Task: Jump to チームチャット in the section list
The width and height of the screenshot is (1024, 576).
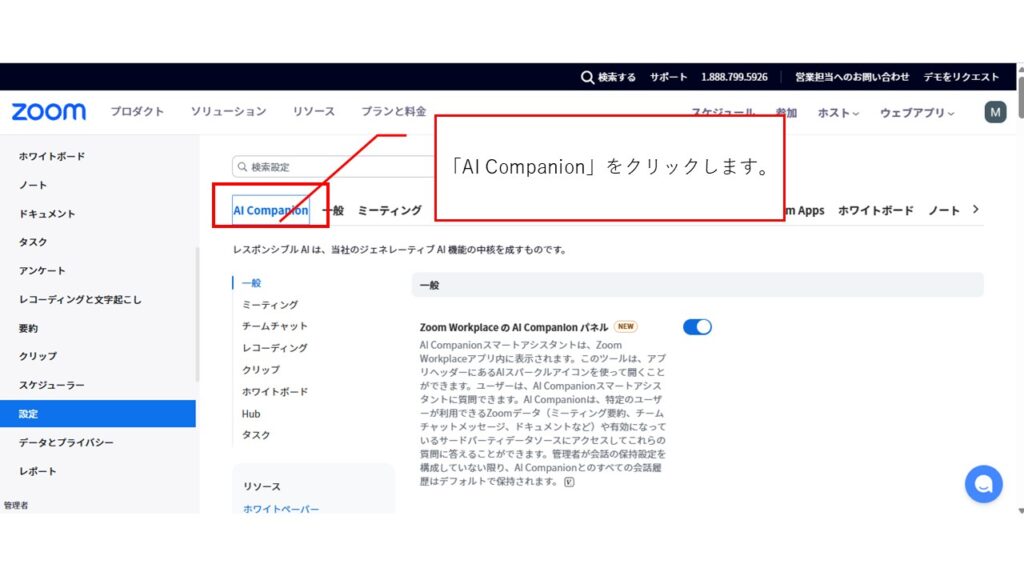Action: point(275,326)
